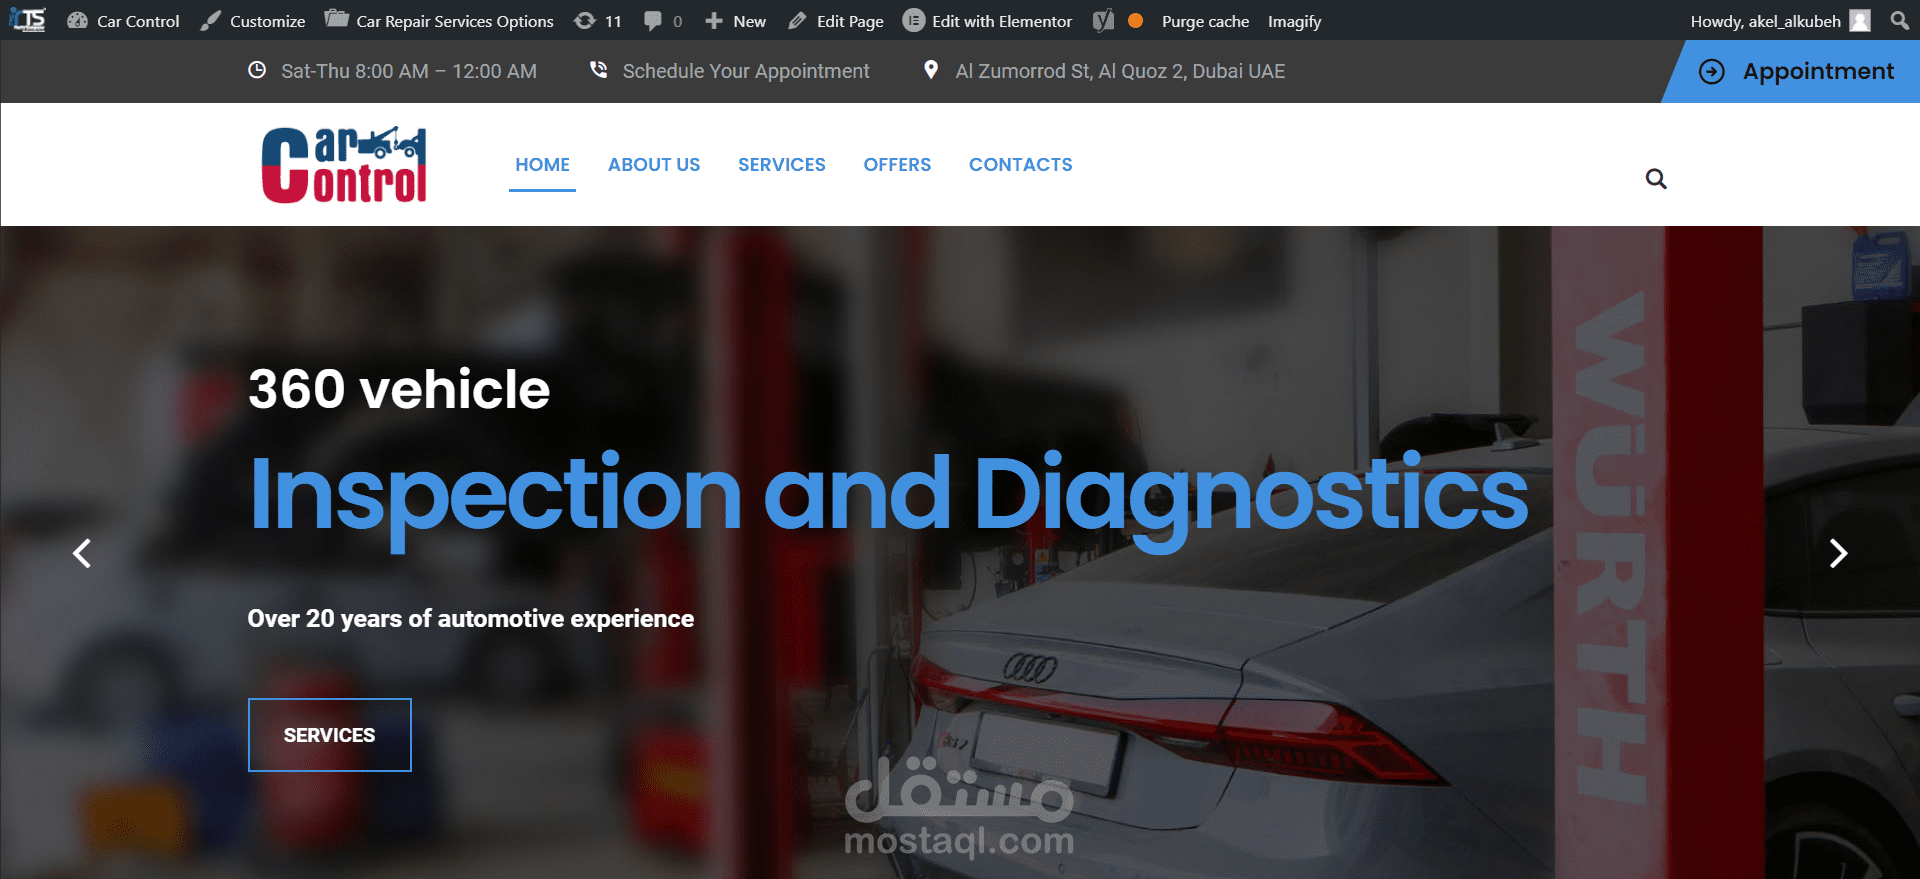Click the orange Yoast status dot
The width and height of the screenshot is (1920, 879).
(1135, 20)
